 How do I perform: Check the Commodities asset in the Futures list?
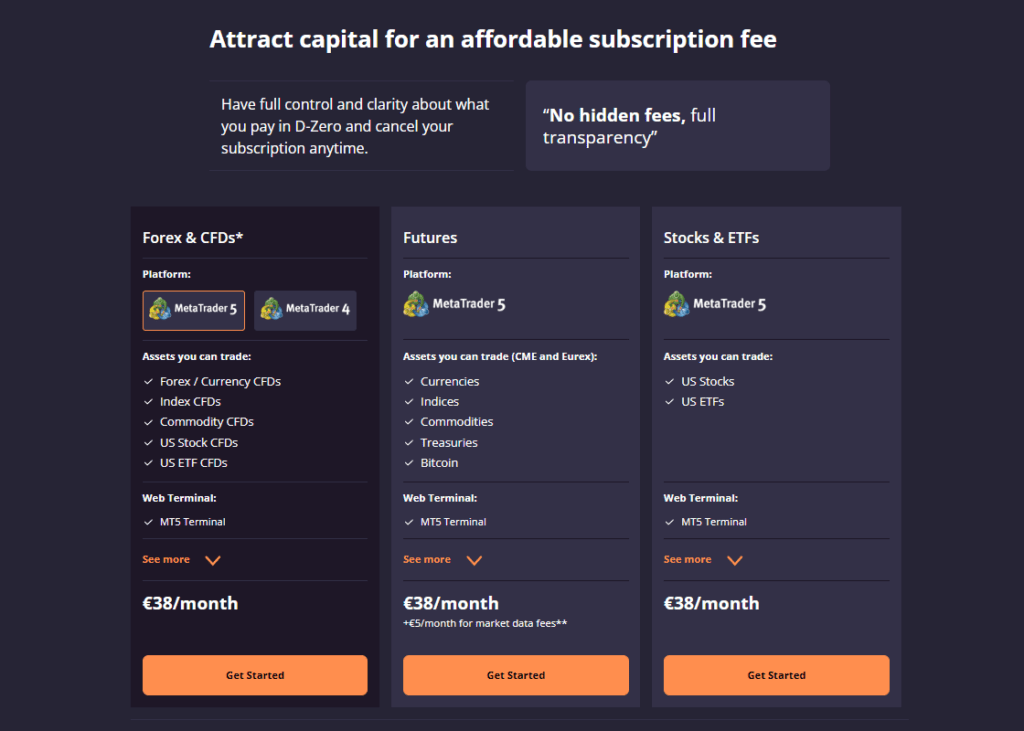click(408, 421)
